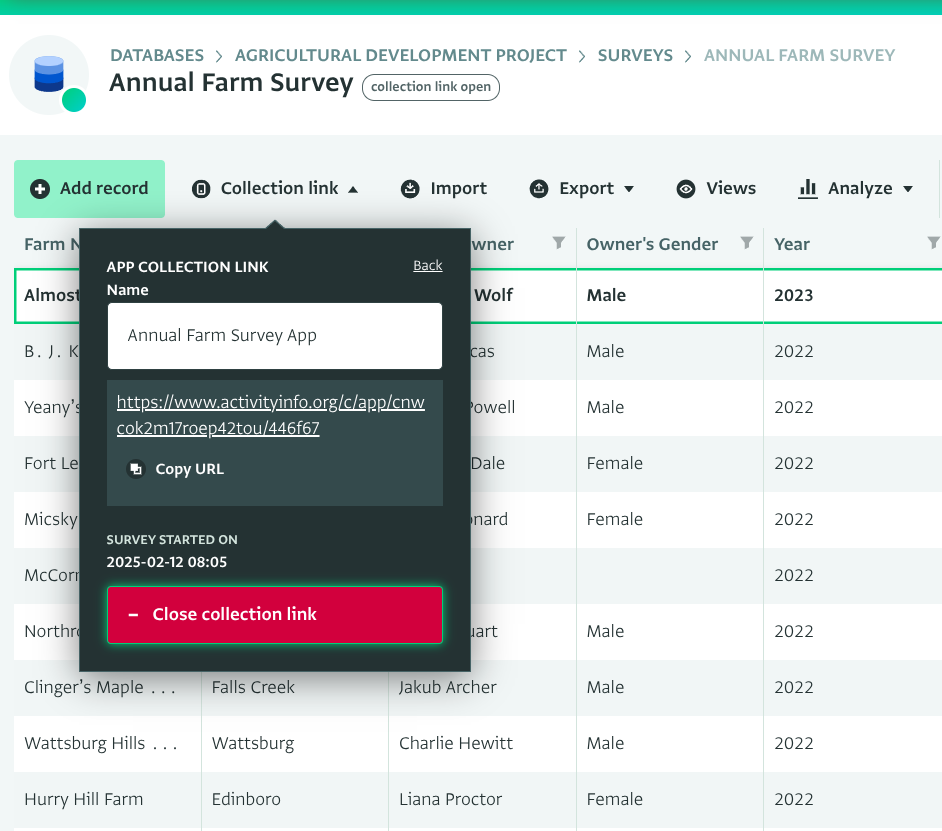Select the 2023 year cell
The image size is (942, 831).
click(852, 296)
